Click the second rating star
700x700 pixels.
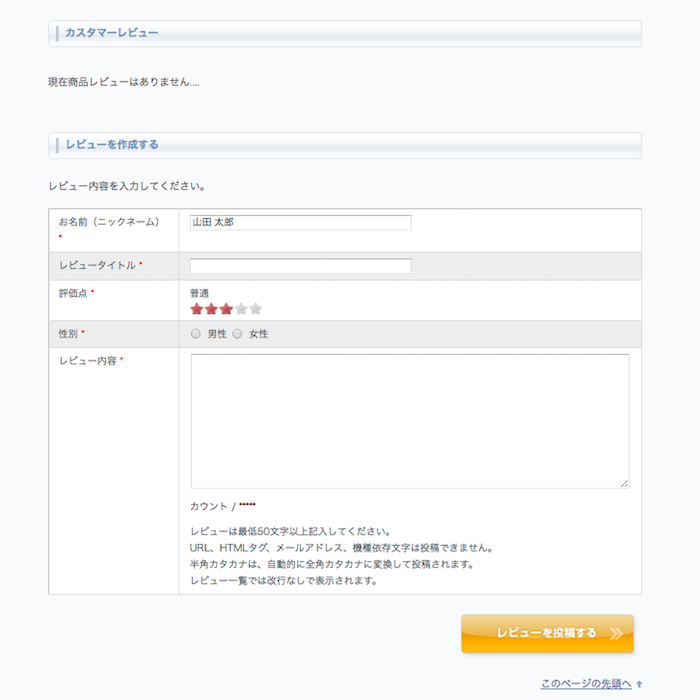tap(212, 309)
